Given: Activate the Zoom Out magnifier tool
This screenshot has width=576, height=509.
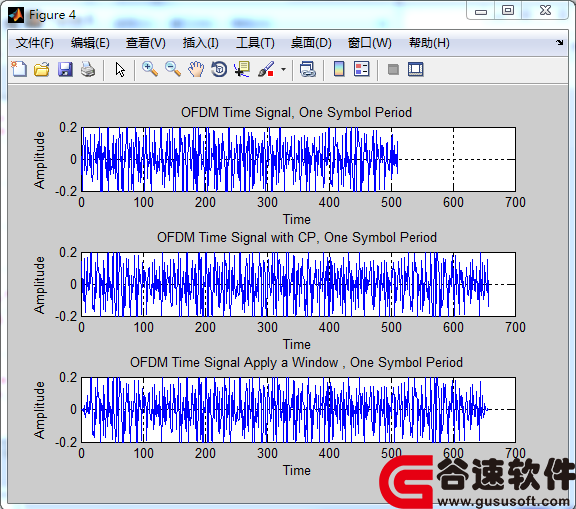Looking at the screenshot, I should coord(173,69).
